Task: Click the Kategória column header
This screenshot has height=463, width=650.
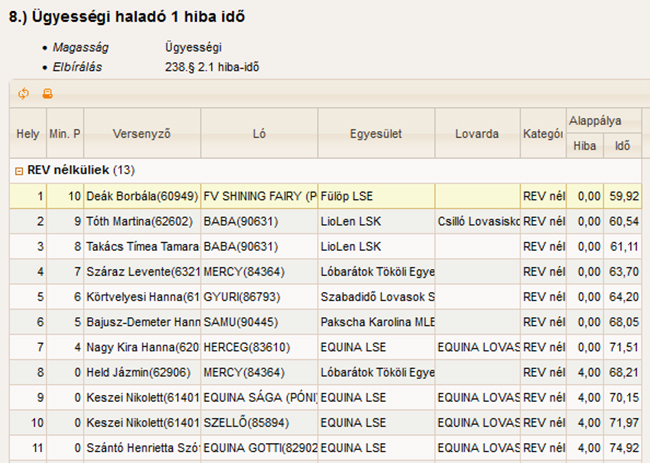Action: (x=542, y=133)
